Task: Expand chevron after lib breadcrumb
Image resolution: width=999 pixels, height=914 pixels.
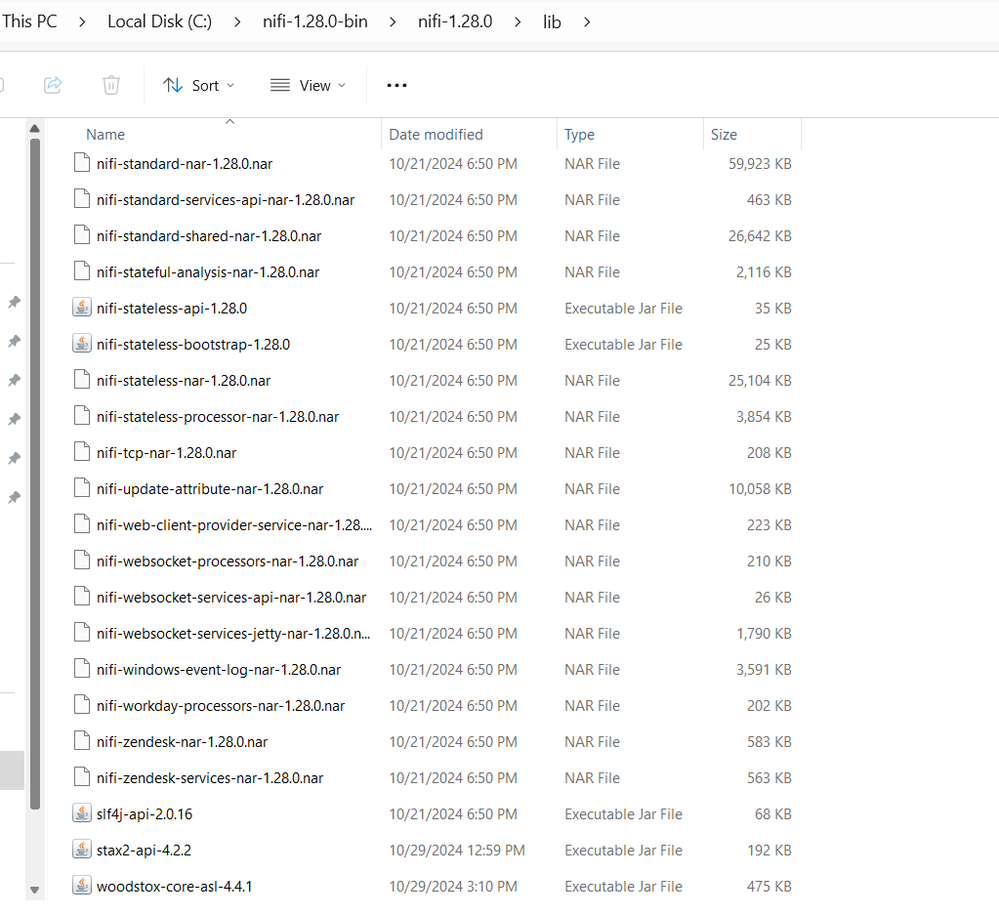Action: pyautogui.click(x=587, y=22)
